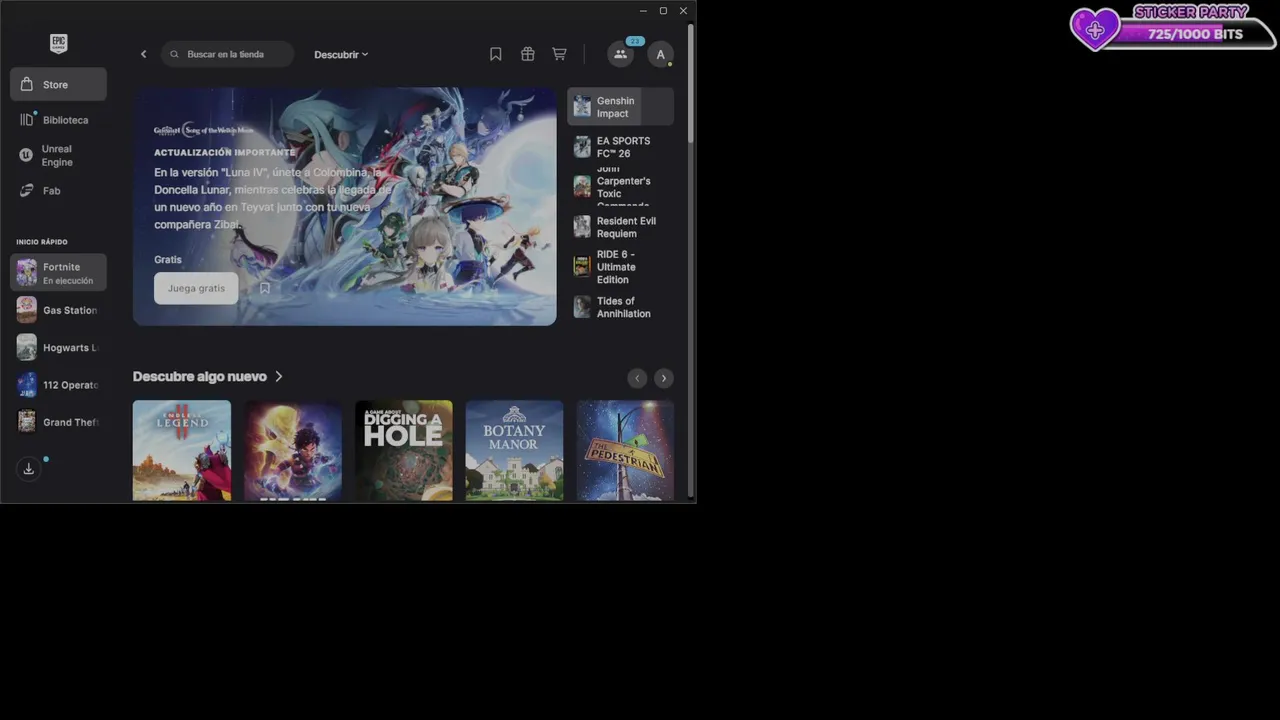Screen dimensions: 1280x720
Task: Open the downloads icon in sidebar
Action: [29, 468]
